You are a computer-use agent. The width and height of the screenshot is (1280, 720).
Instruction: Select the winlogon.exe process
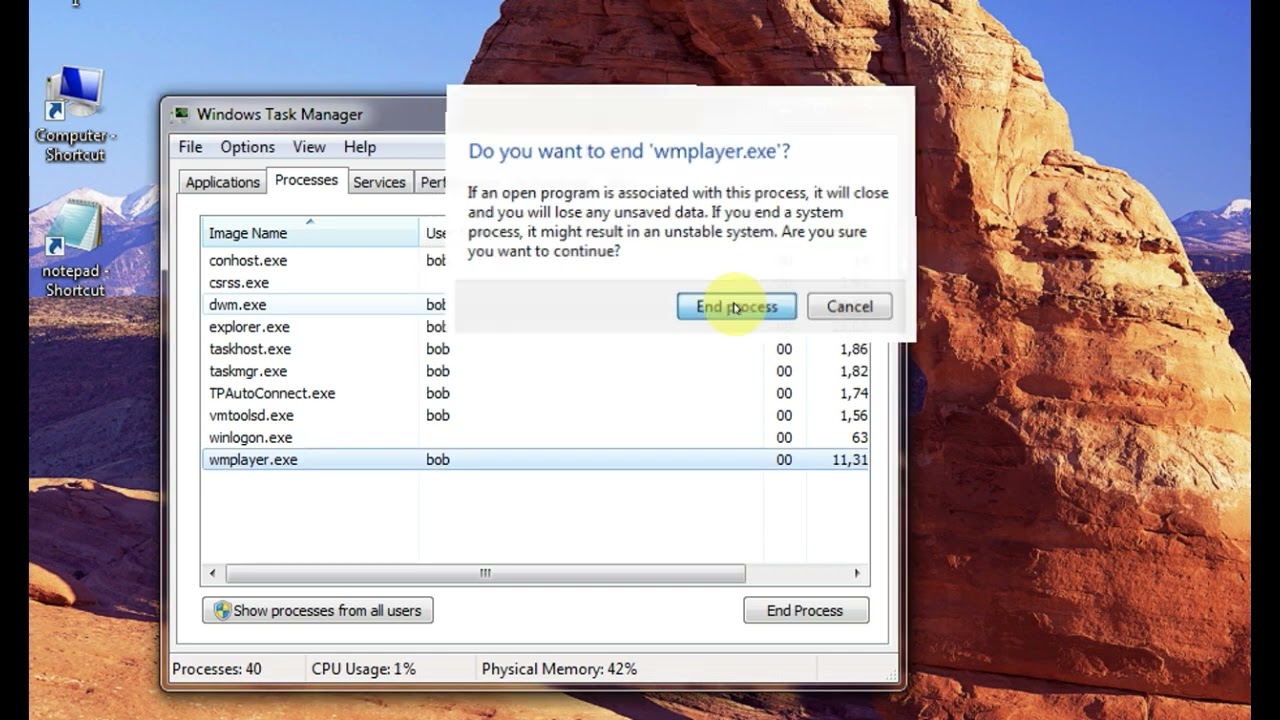pos(535,437)
